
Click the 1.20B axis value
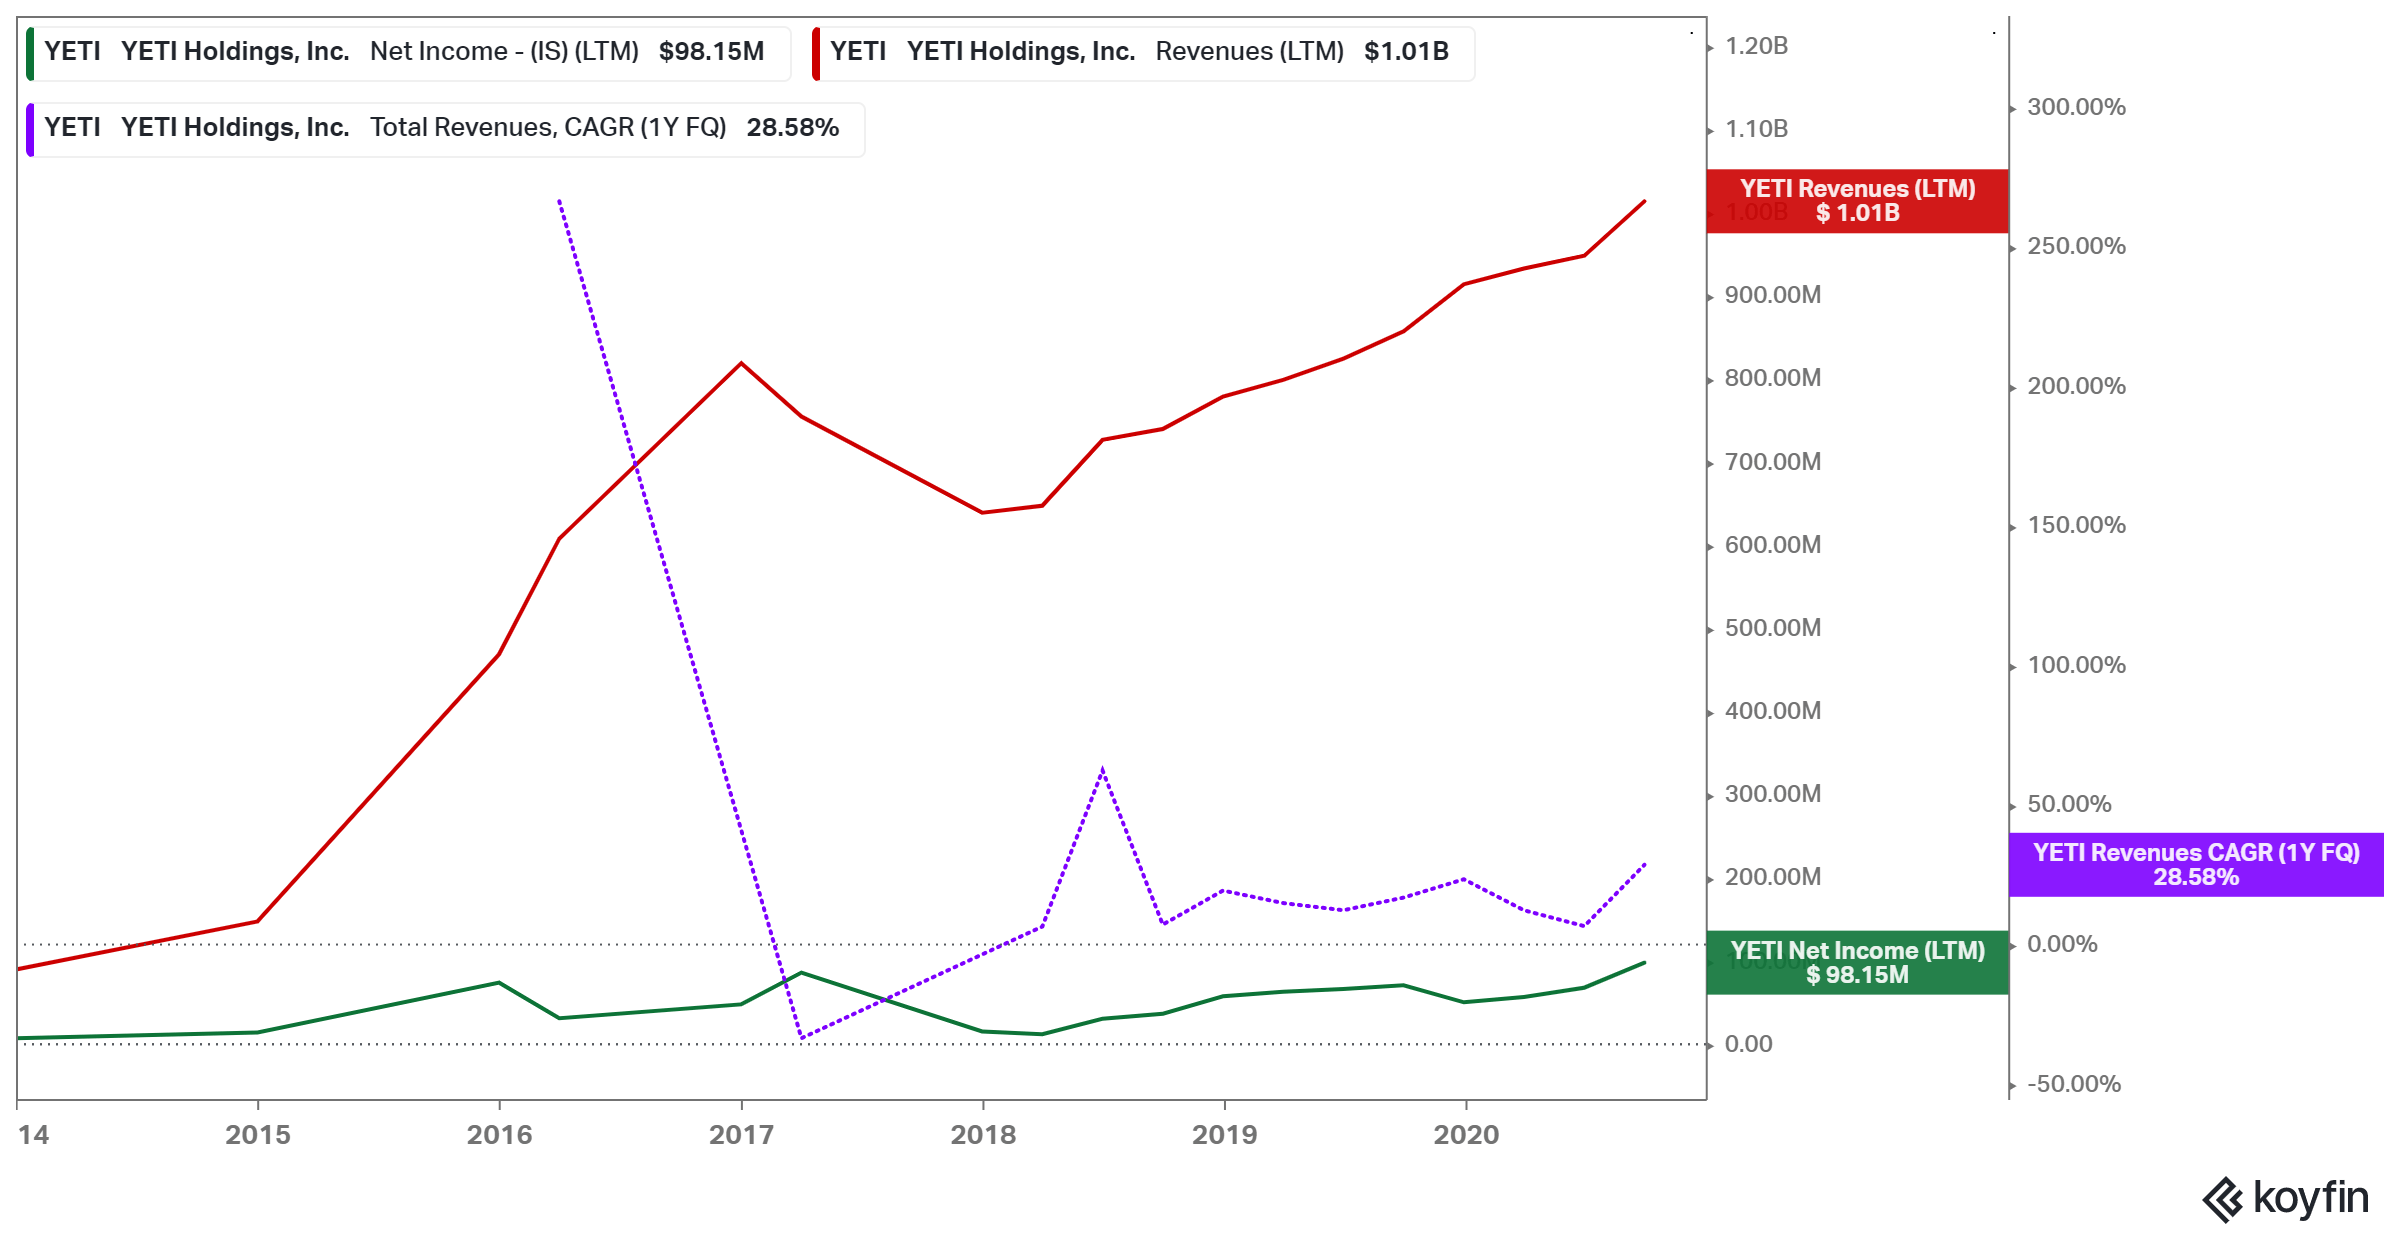(1757, 46)
